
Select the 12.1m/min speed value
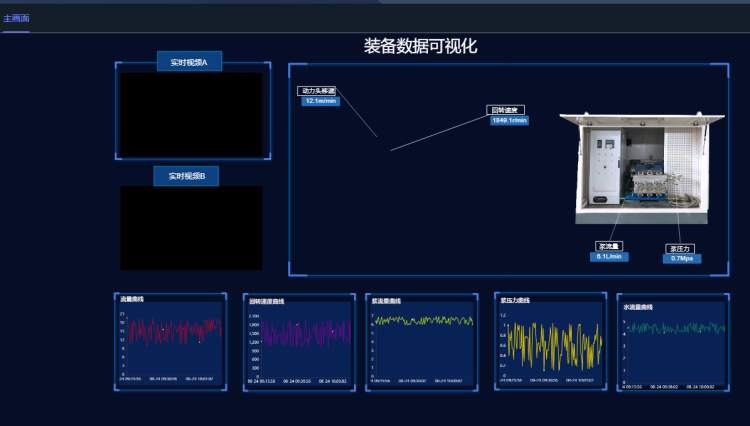click(x=321, y=101)
